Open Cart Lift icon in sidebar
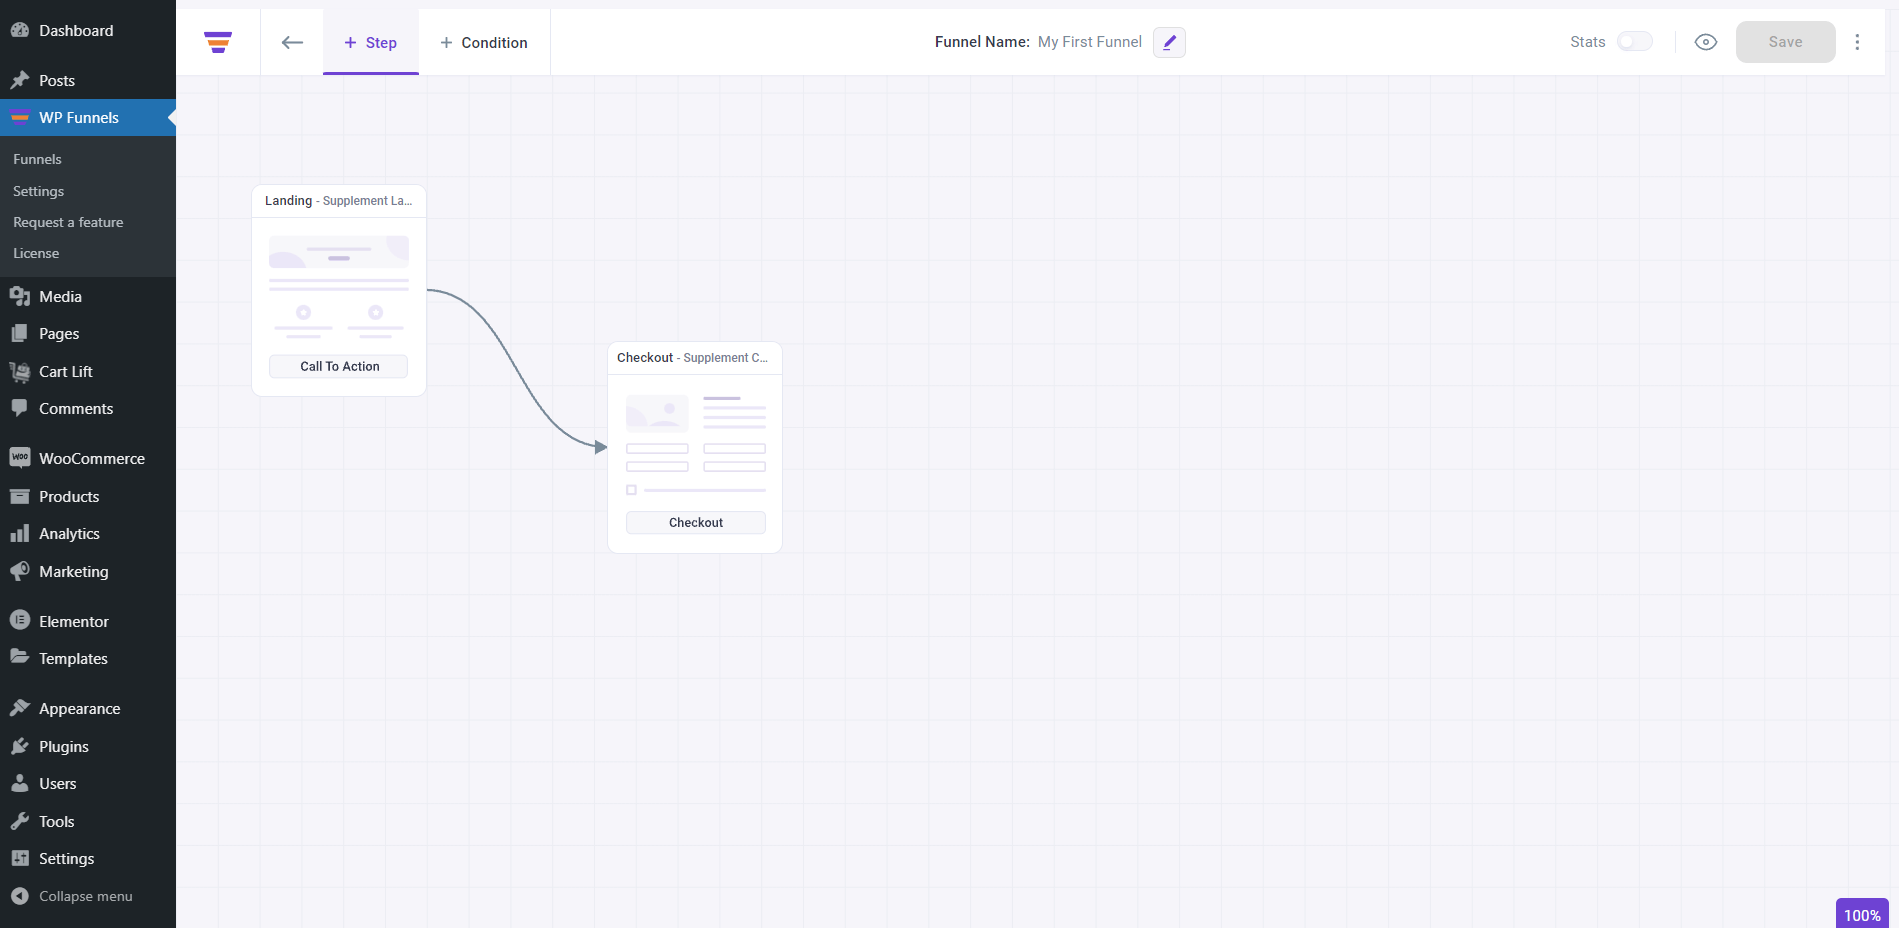This screenshot has height=928, width=1899. pos(20,371)
